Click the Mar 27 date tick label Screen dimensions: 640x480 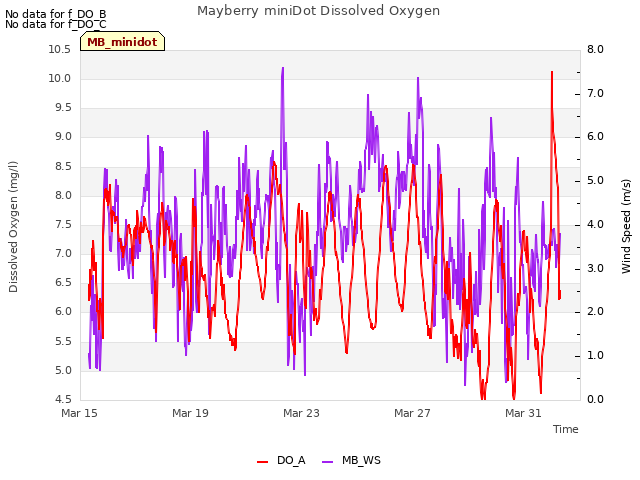tap(412, 413)
